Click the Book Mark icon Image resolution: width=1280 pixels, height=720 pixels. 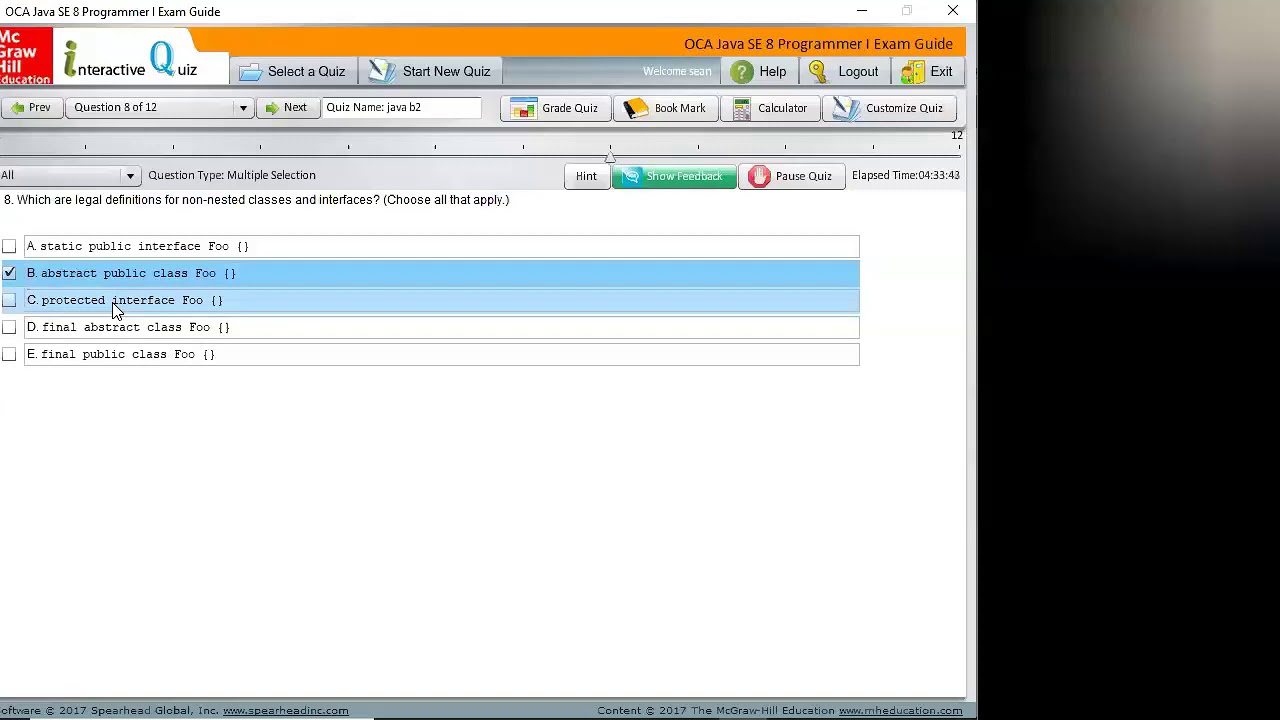636,108
